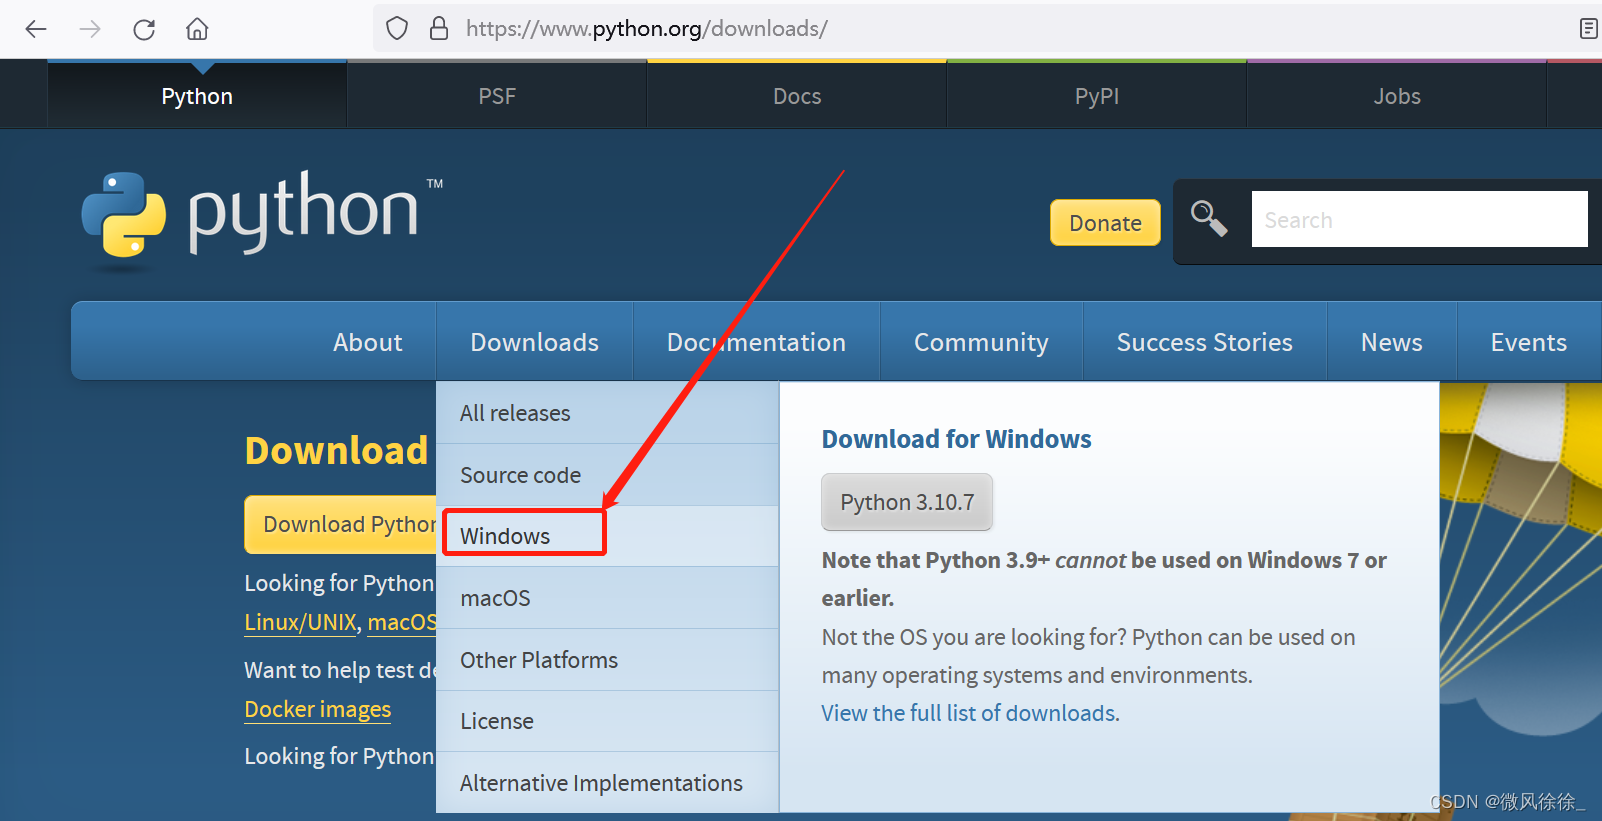Open the Python top site tab

tap(197, 96)
